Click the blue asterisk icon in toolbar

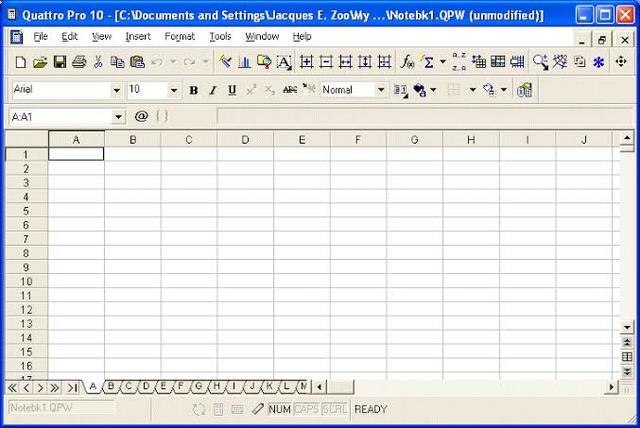tap(598, 62)
